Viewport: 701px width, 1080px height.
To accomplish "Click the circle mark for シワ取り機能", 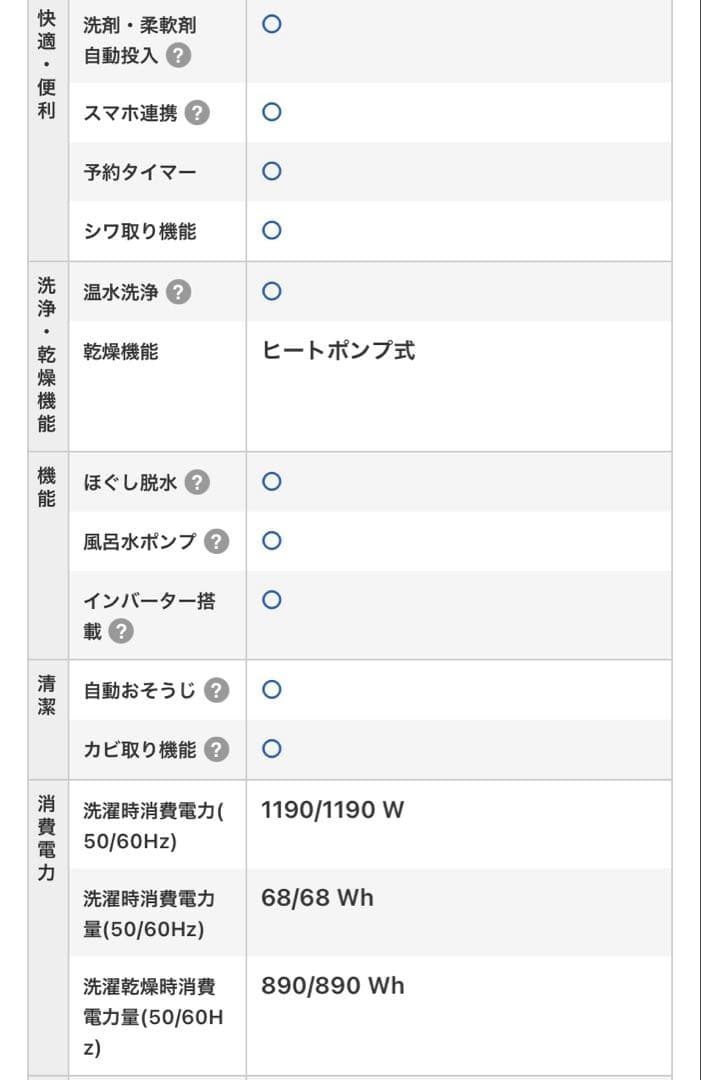I will [271, 230].
